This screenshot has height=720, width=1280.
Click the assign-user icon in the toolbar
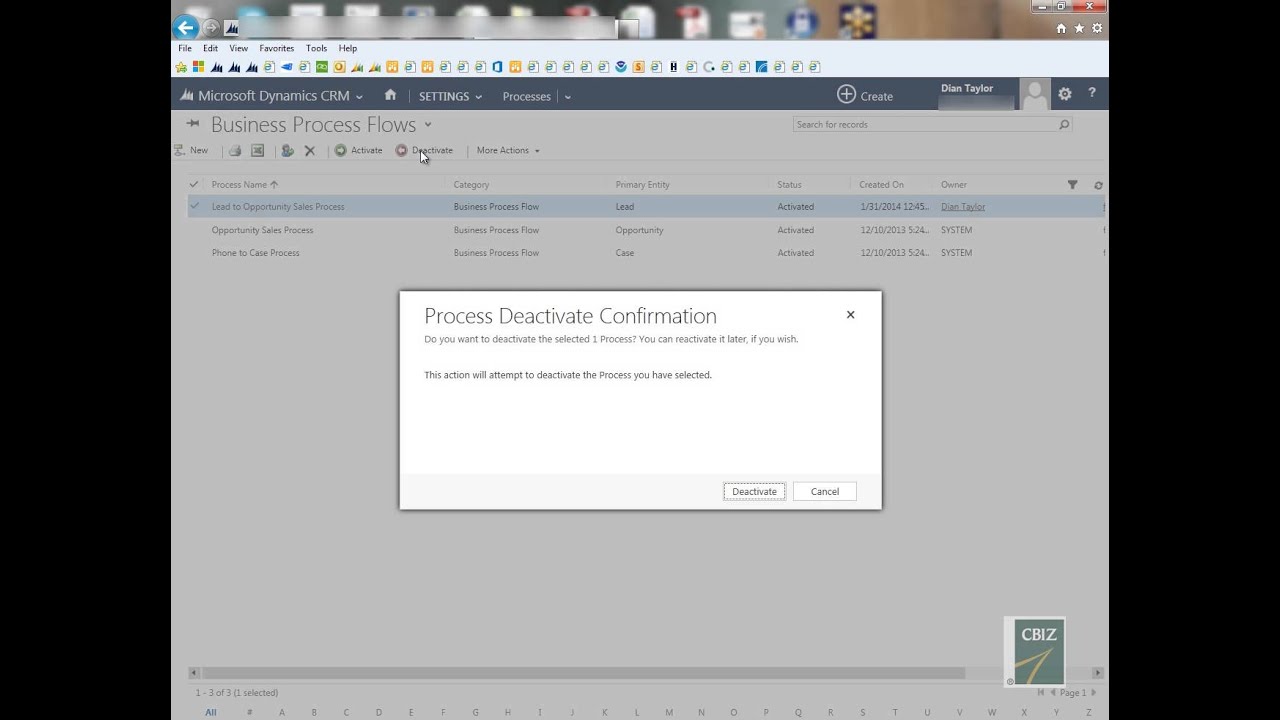pyautogui.click(x=287, y=150)
